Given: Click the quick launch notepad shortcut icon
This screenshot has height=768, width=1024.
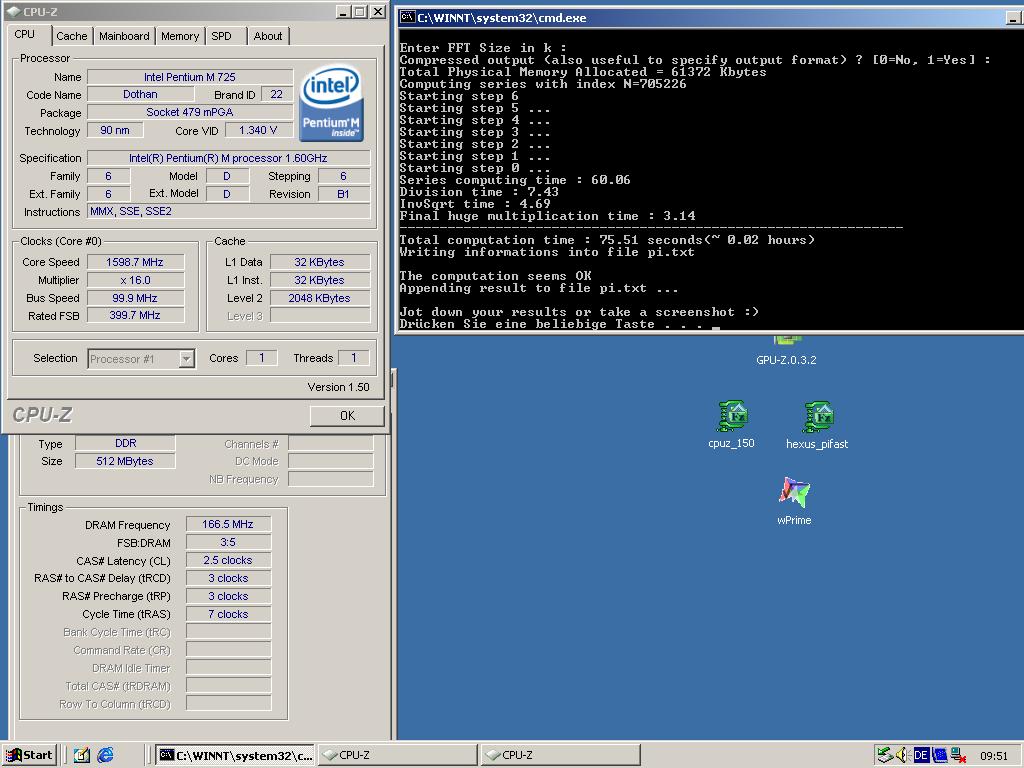Looking at the screenshot, I should click(x=82, y=755).
